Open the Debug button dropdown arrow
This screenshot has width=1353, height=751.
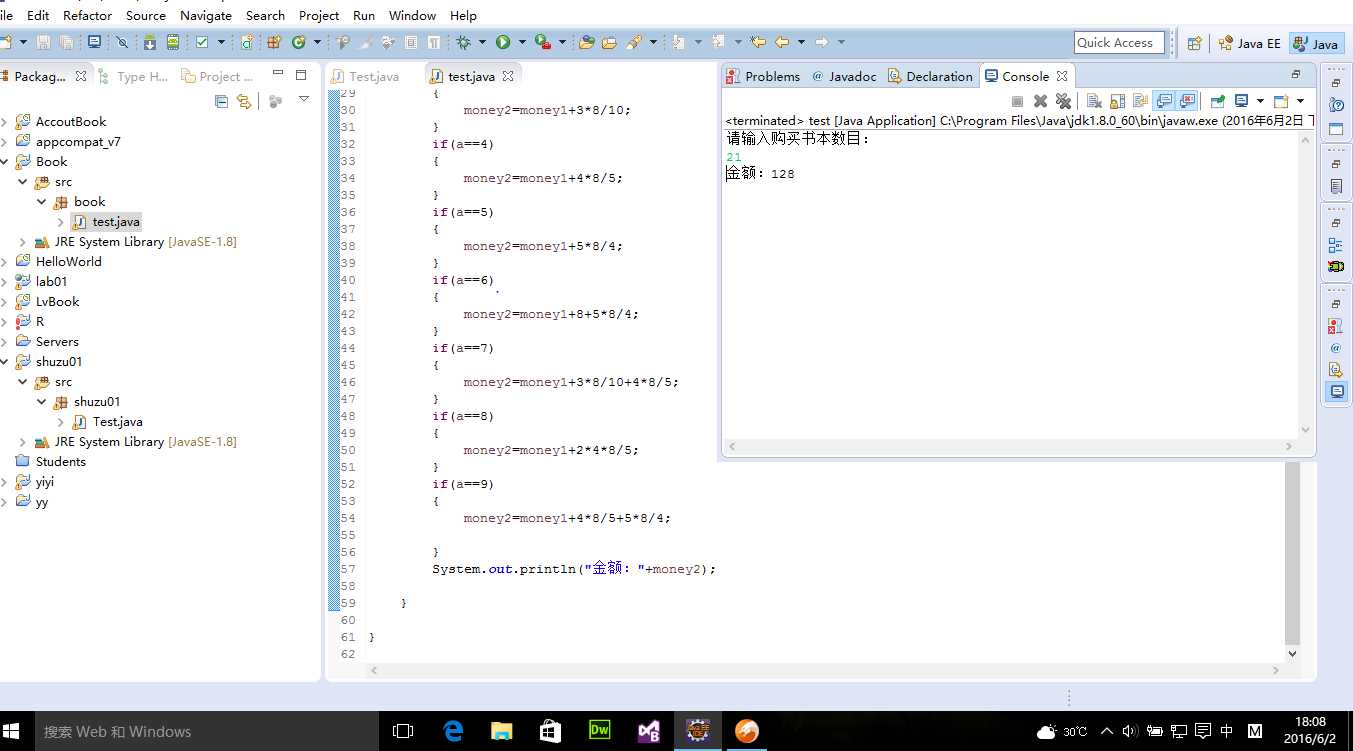[481, 42]
